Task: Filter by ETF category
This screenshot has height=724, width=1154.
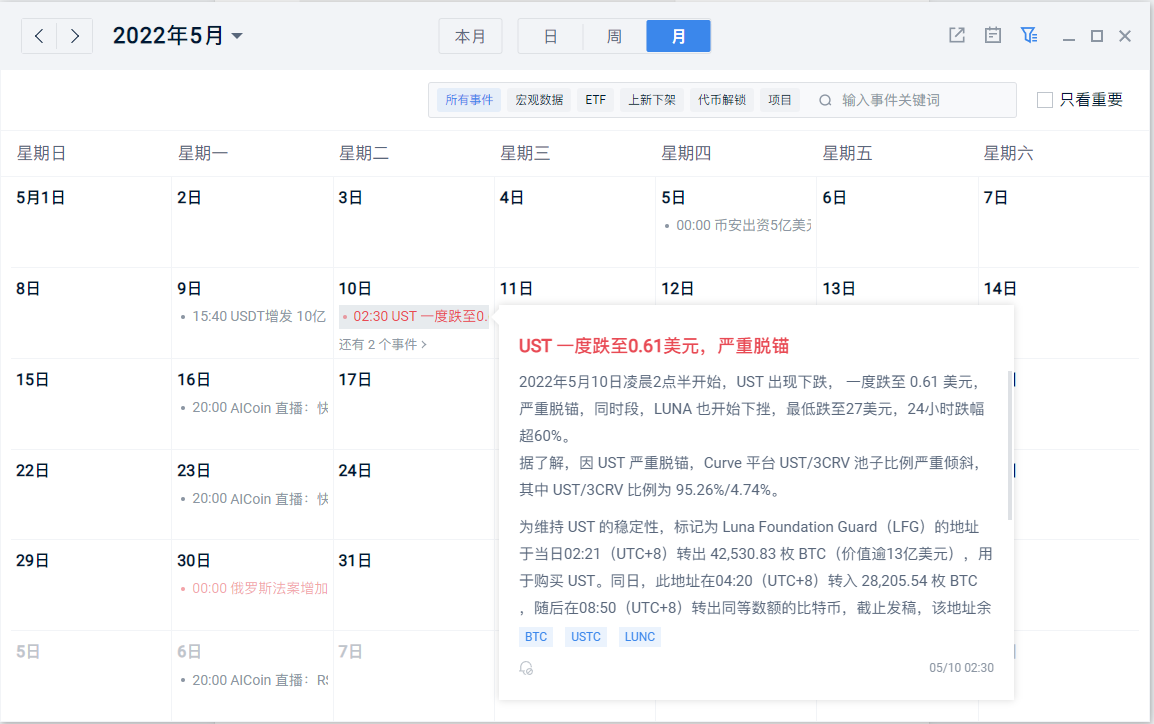Action: pyautogui.click(x=595, y=100)
